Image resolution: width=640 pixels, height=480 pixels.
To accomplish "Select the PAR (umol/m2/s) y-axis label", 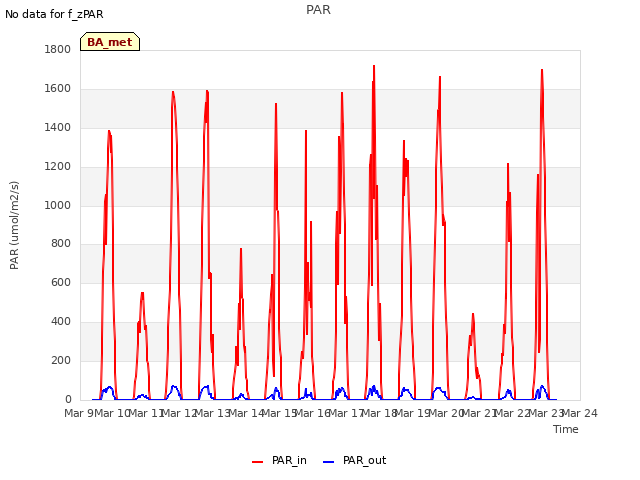I will [14, 225].
